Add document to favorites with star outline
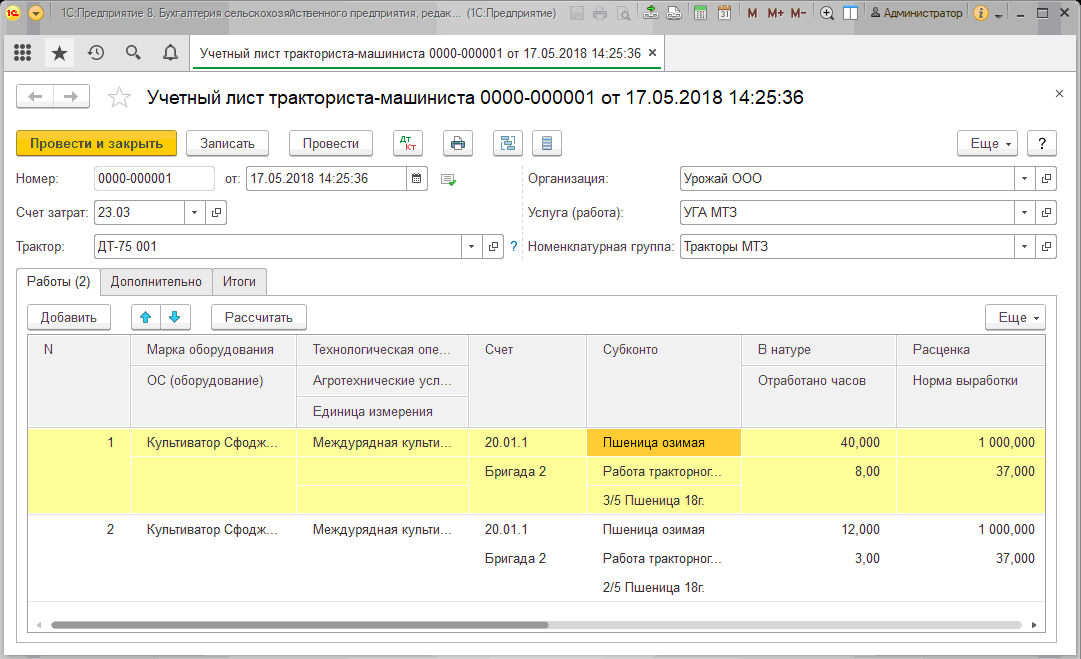This screenshot has width=1081, height=659. (x=119, y=97)
